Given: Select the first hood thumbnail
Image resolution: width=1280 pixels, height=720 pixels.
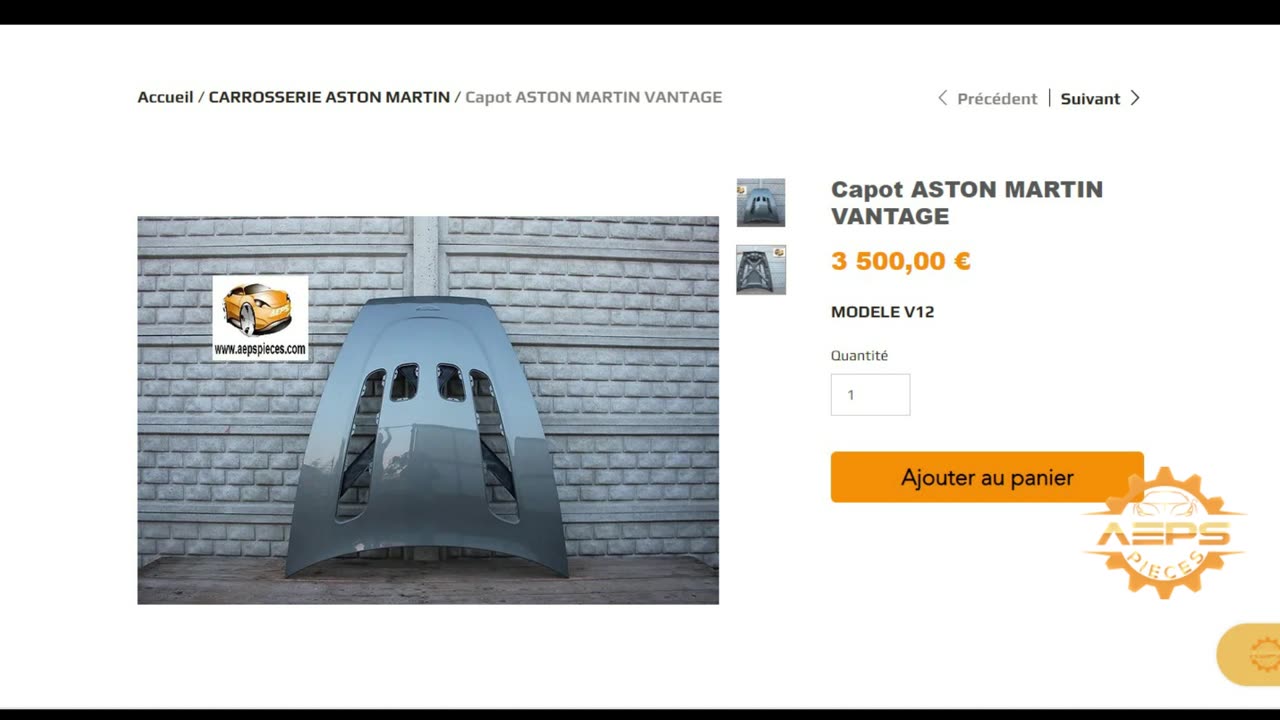Looking at the screenshot, I should [x=761, y=203].
